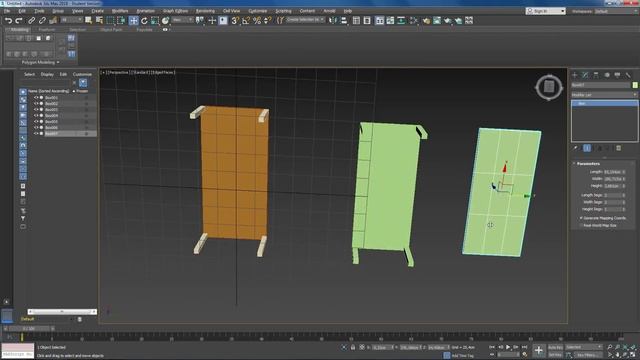The height and width of the screenshot is (360, 640).
Task: Activate the Unlink Selection tool
Action: (42, 20)
